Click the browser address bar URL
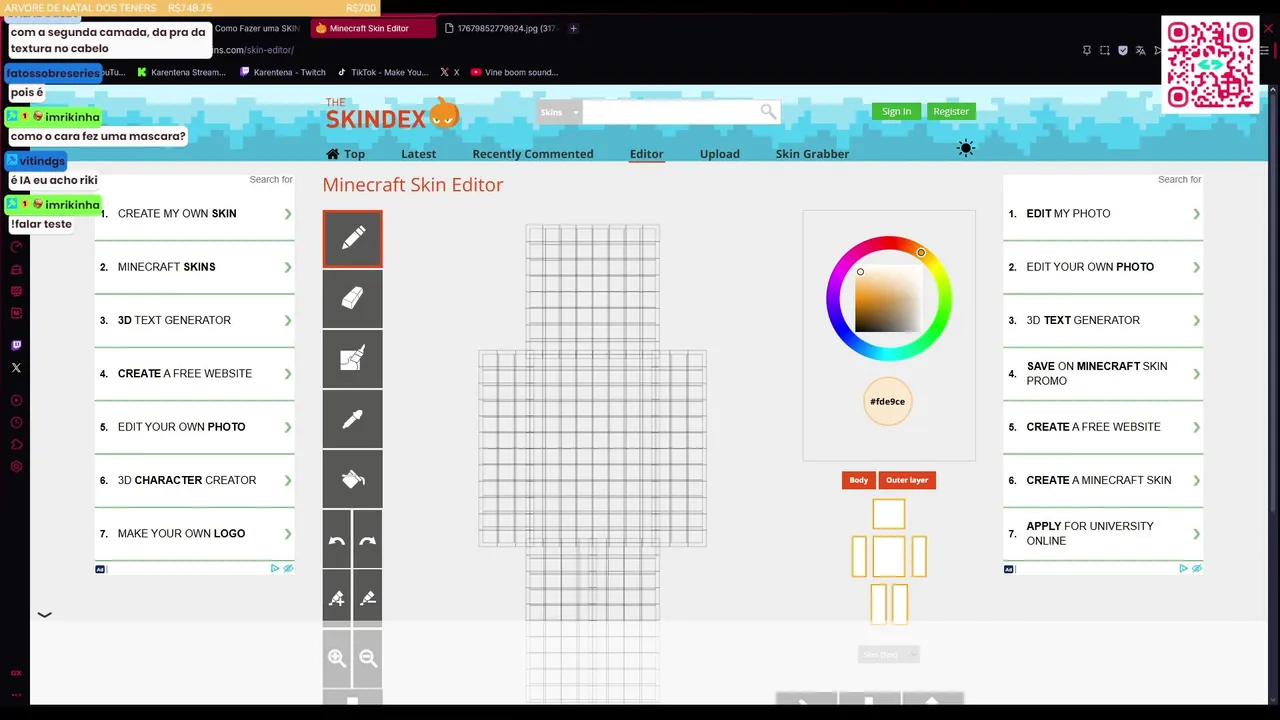Screen dimensions: 1280x720 coord(255,50)
